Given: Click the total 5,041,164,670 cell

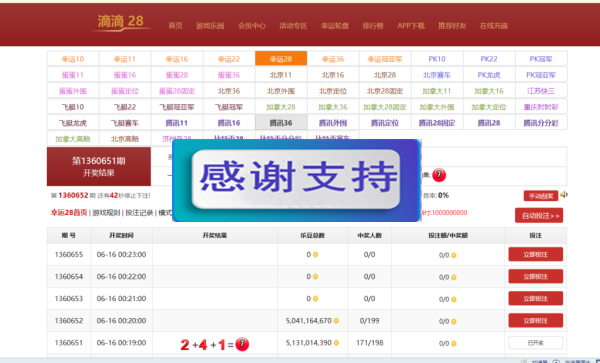Looking at the screenshot, I should coord(312,321).
